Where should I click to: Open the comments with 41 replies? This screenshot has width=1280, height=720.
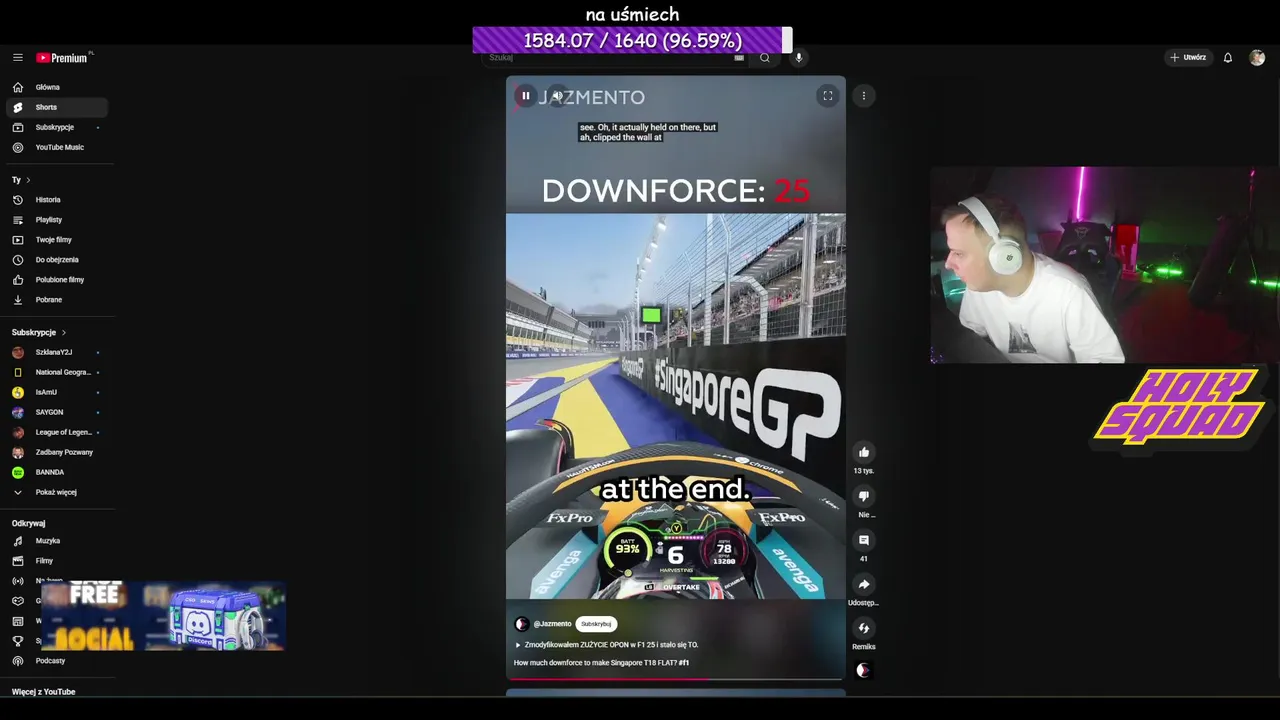click(864, 540)
